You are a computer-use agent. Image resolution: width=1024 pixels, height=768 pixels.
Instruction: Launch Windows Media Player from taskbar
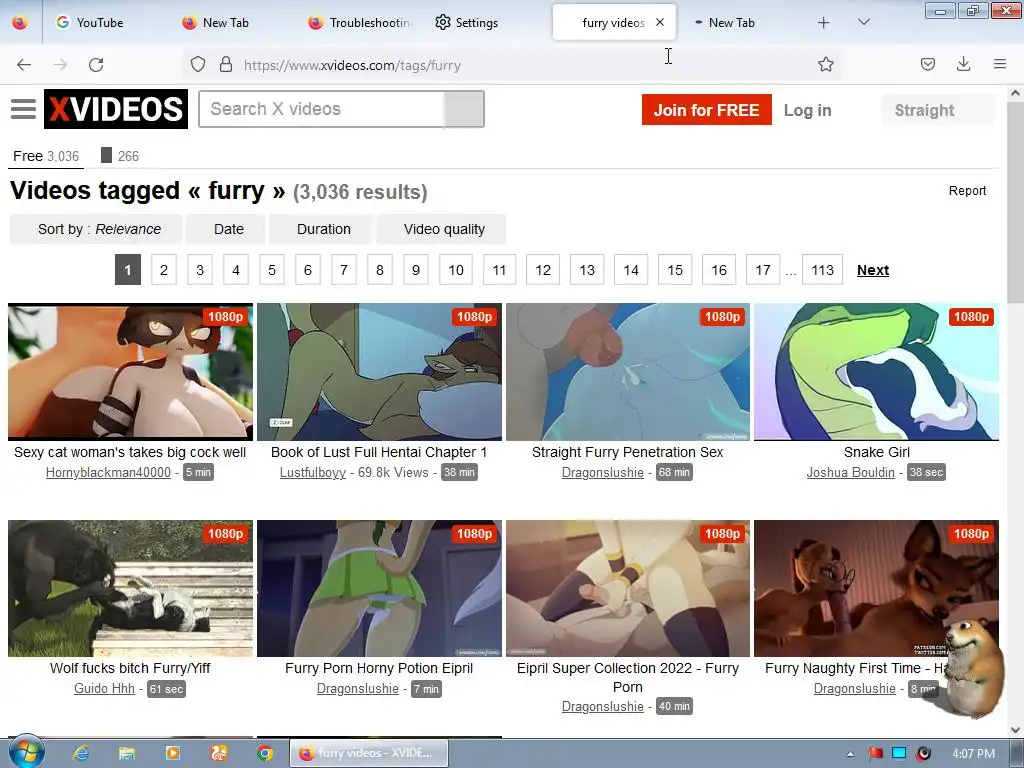[x=173, y=753]
